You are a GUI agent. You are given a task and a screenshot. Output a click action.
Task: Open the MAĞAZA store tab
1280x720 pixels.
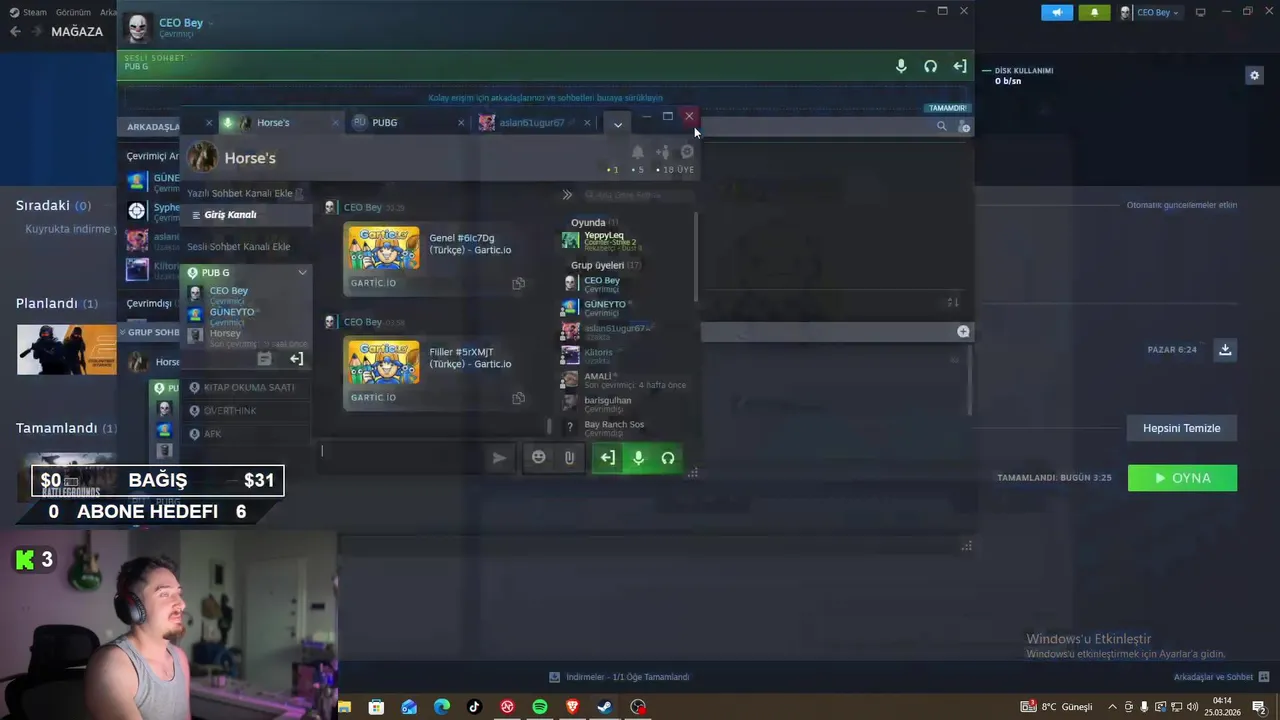[77, 31]
